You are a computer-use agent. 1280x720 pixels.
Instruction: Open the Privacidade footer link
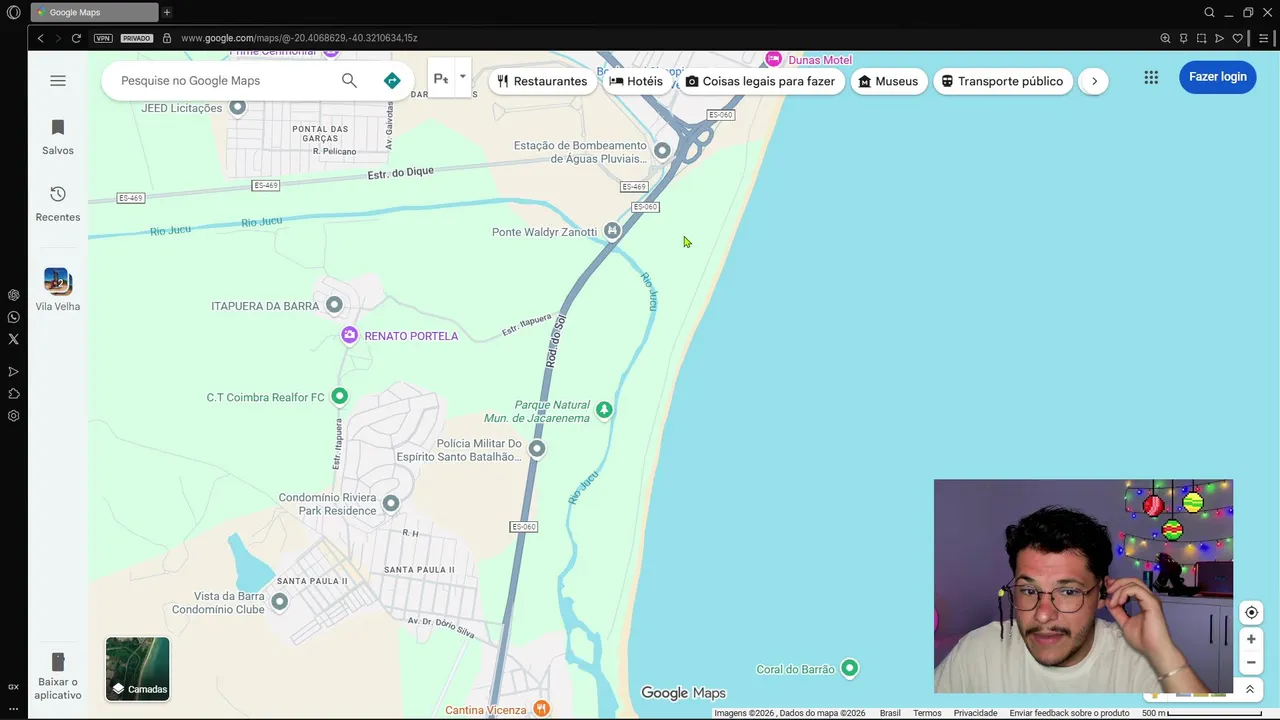[975, 713]
